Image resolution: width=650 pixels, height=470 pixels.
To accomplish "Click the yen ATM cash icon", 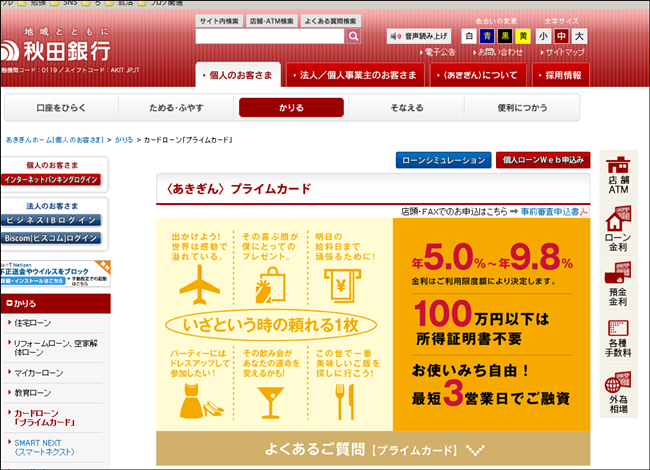I will tap(342, 285).
